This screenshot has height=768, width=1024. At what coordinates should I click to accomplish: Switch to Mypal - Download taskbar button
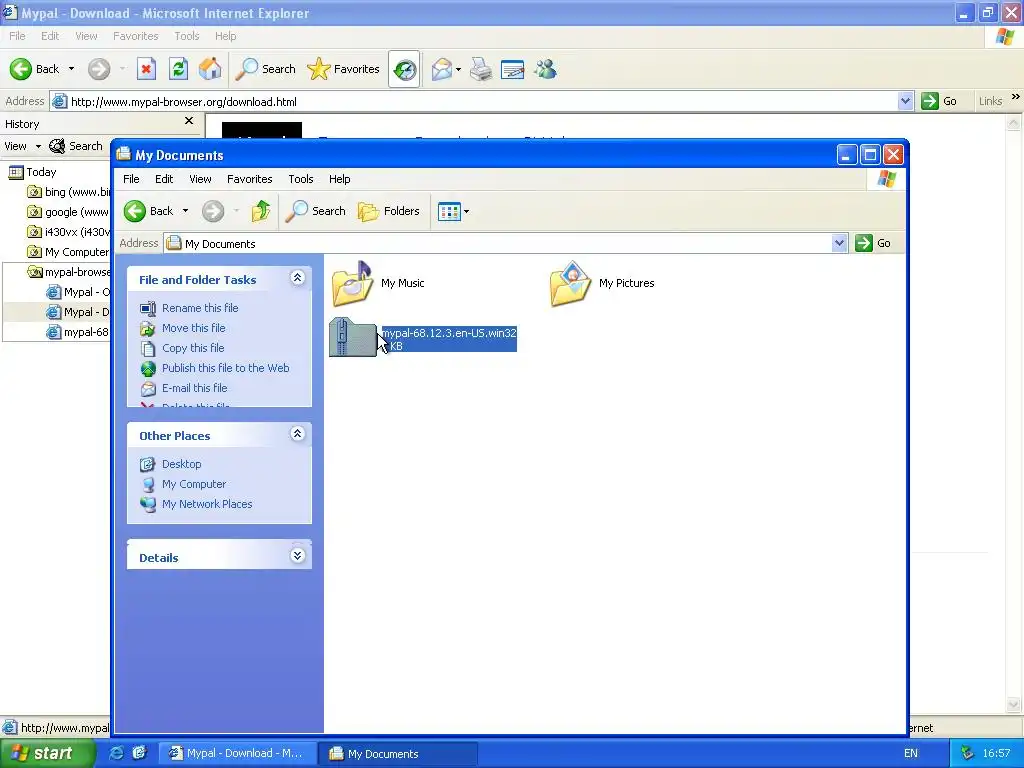pyautogui.click(x=238, y=754)
